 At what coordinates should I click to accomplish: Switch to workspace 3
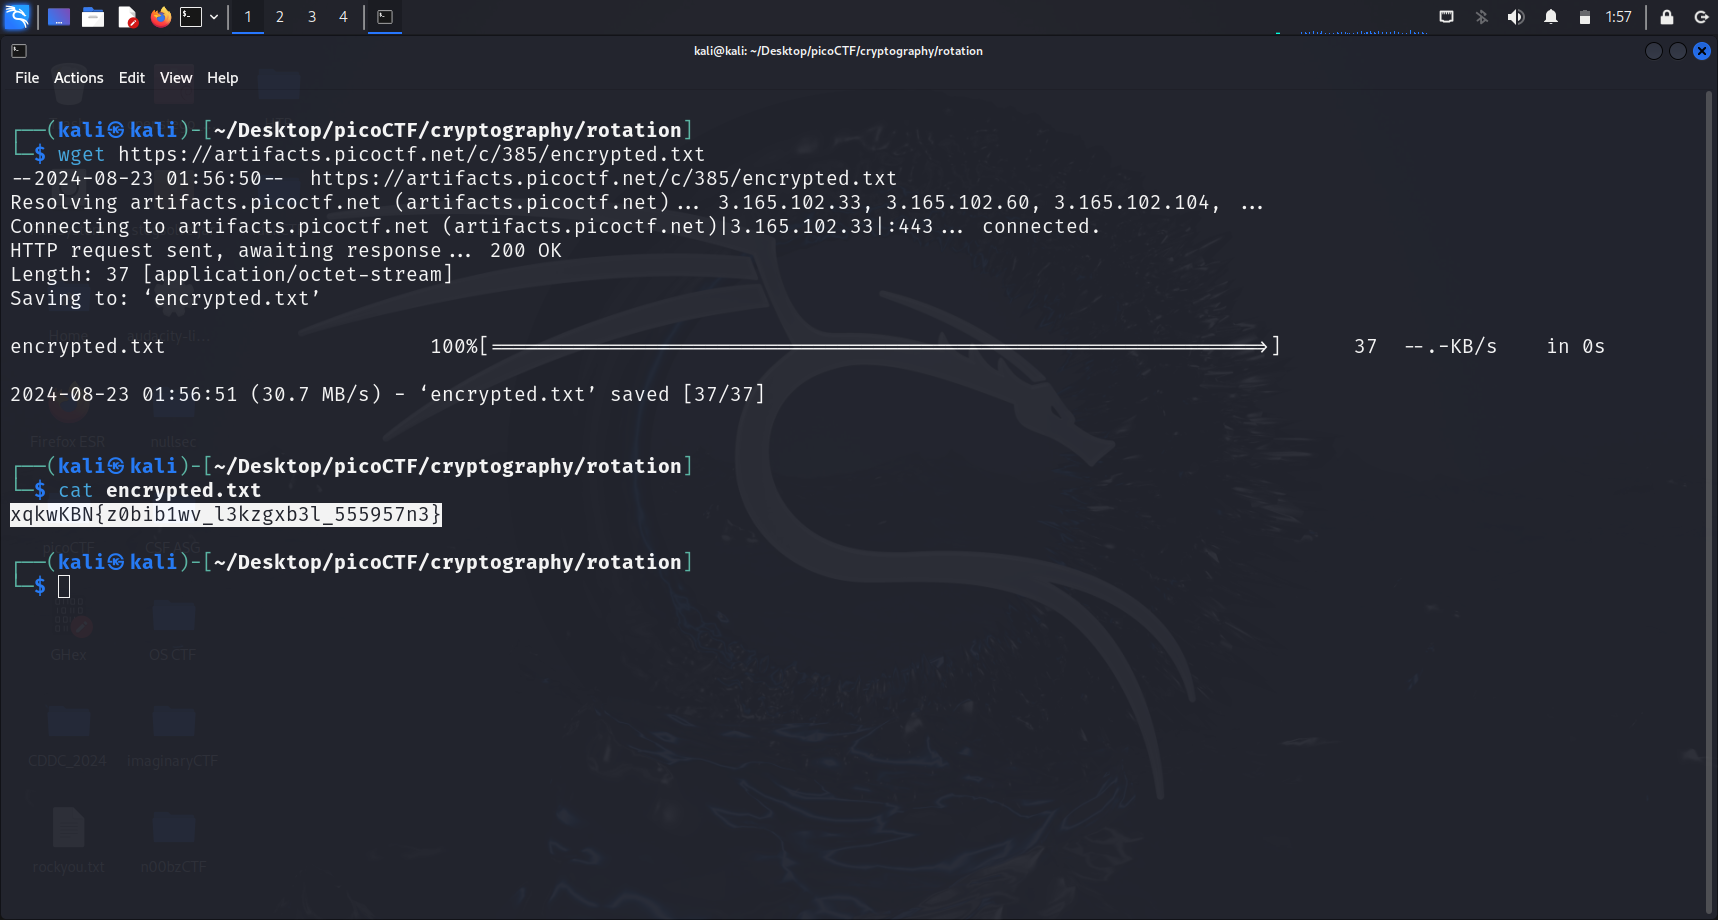312,17
